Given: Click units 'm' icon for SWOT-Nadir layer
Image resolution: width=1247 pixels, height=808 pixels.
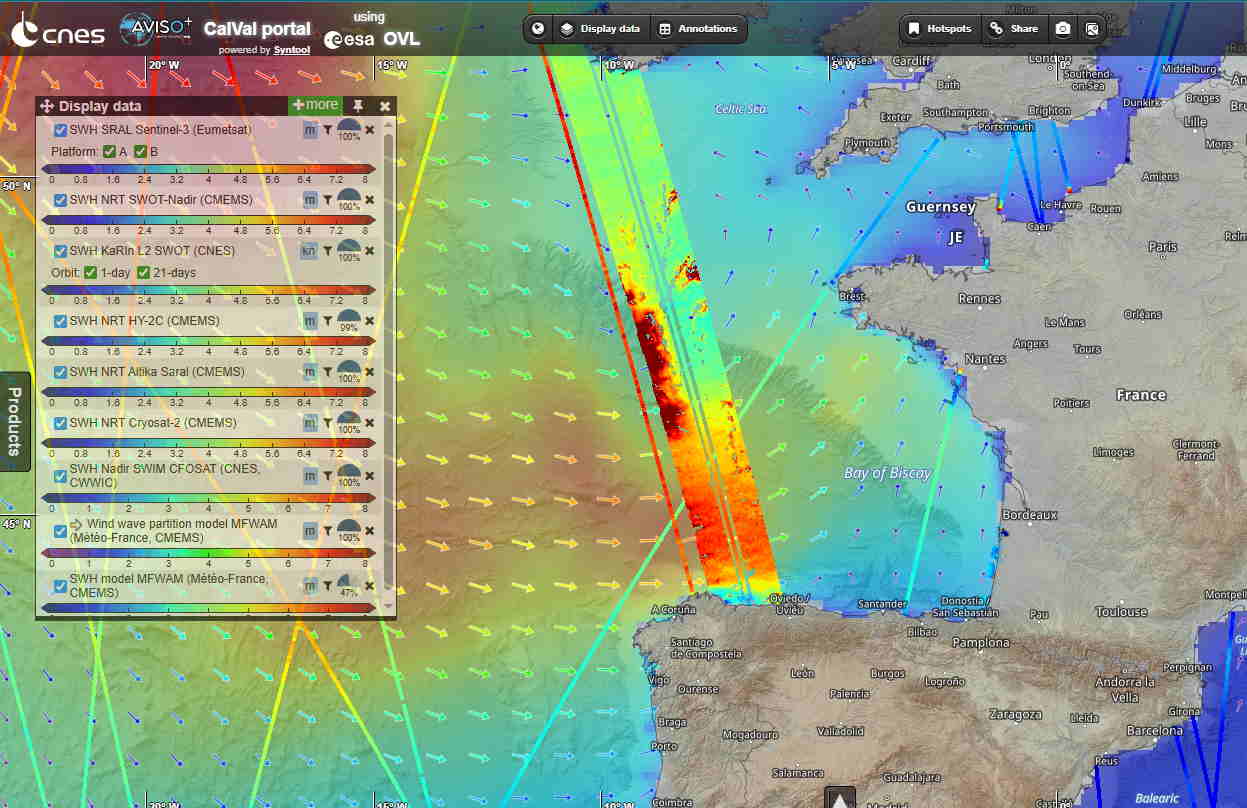Looking at the screenshot, I should tap(310, 200).
